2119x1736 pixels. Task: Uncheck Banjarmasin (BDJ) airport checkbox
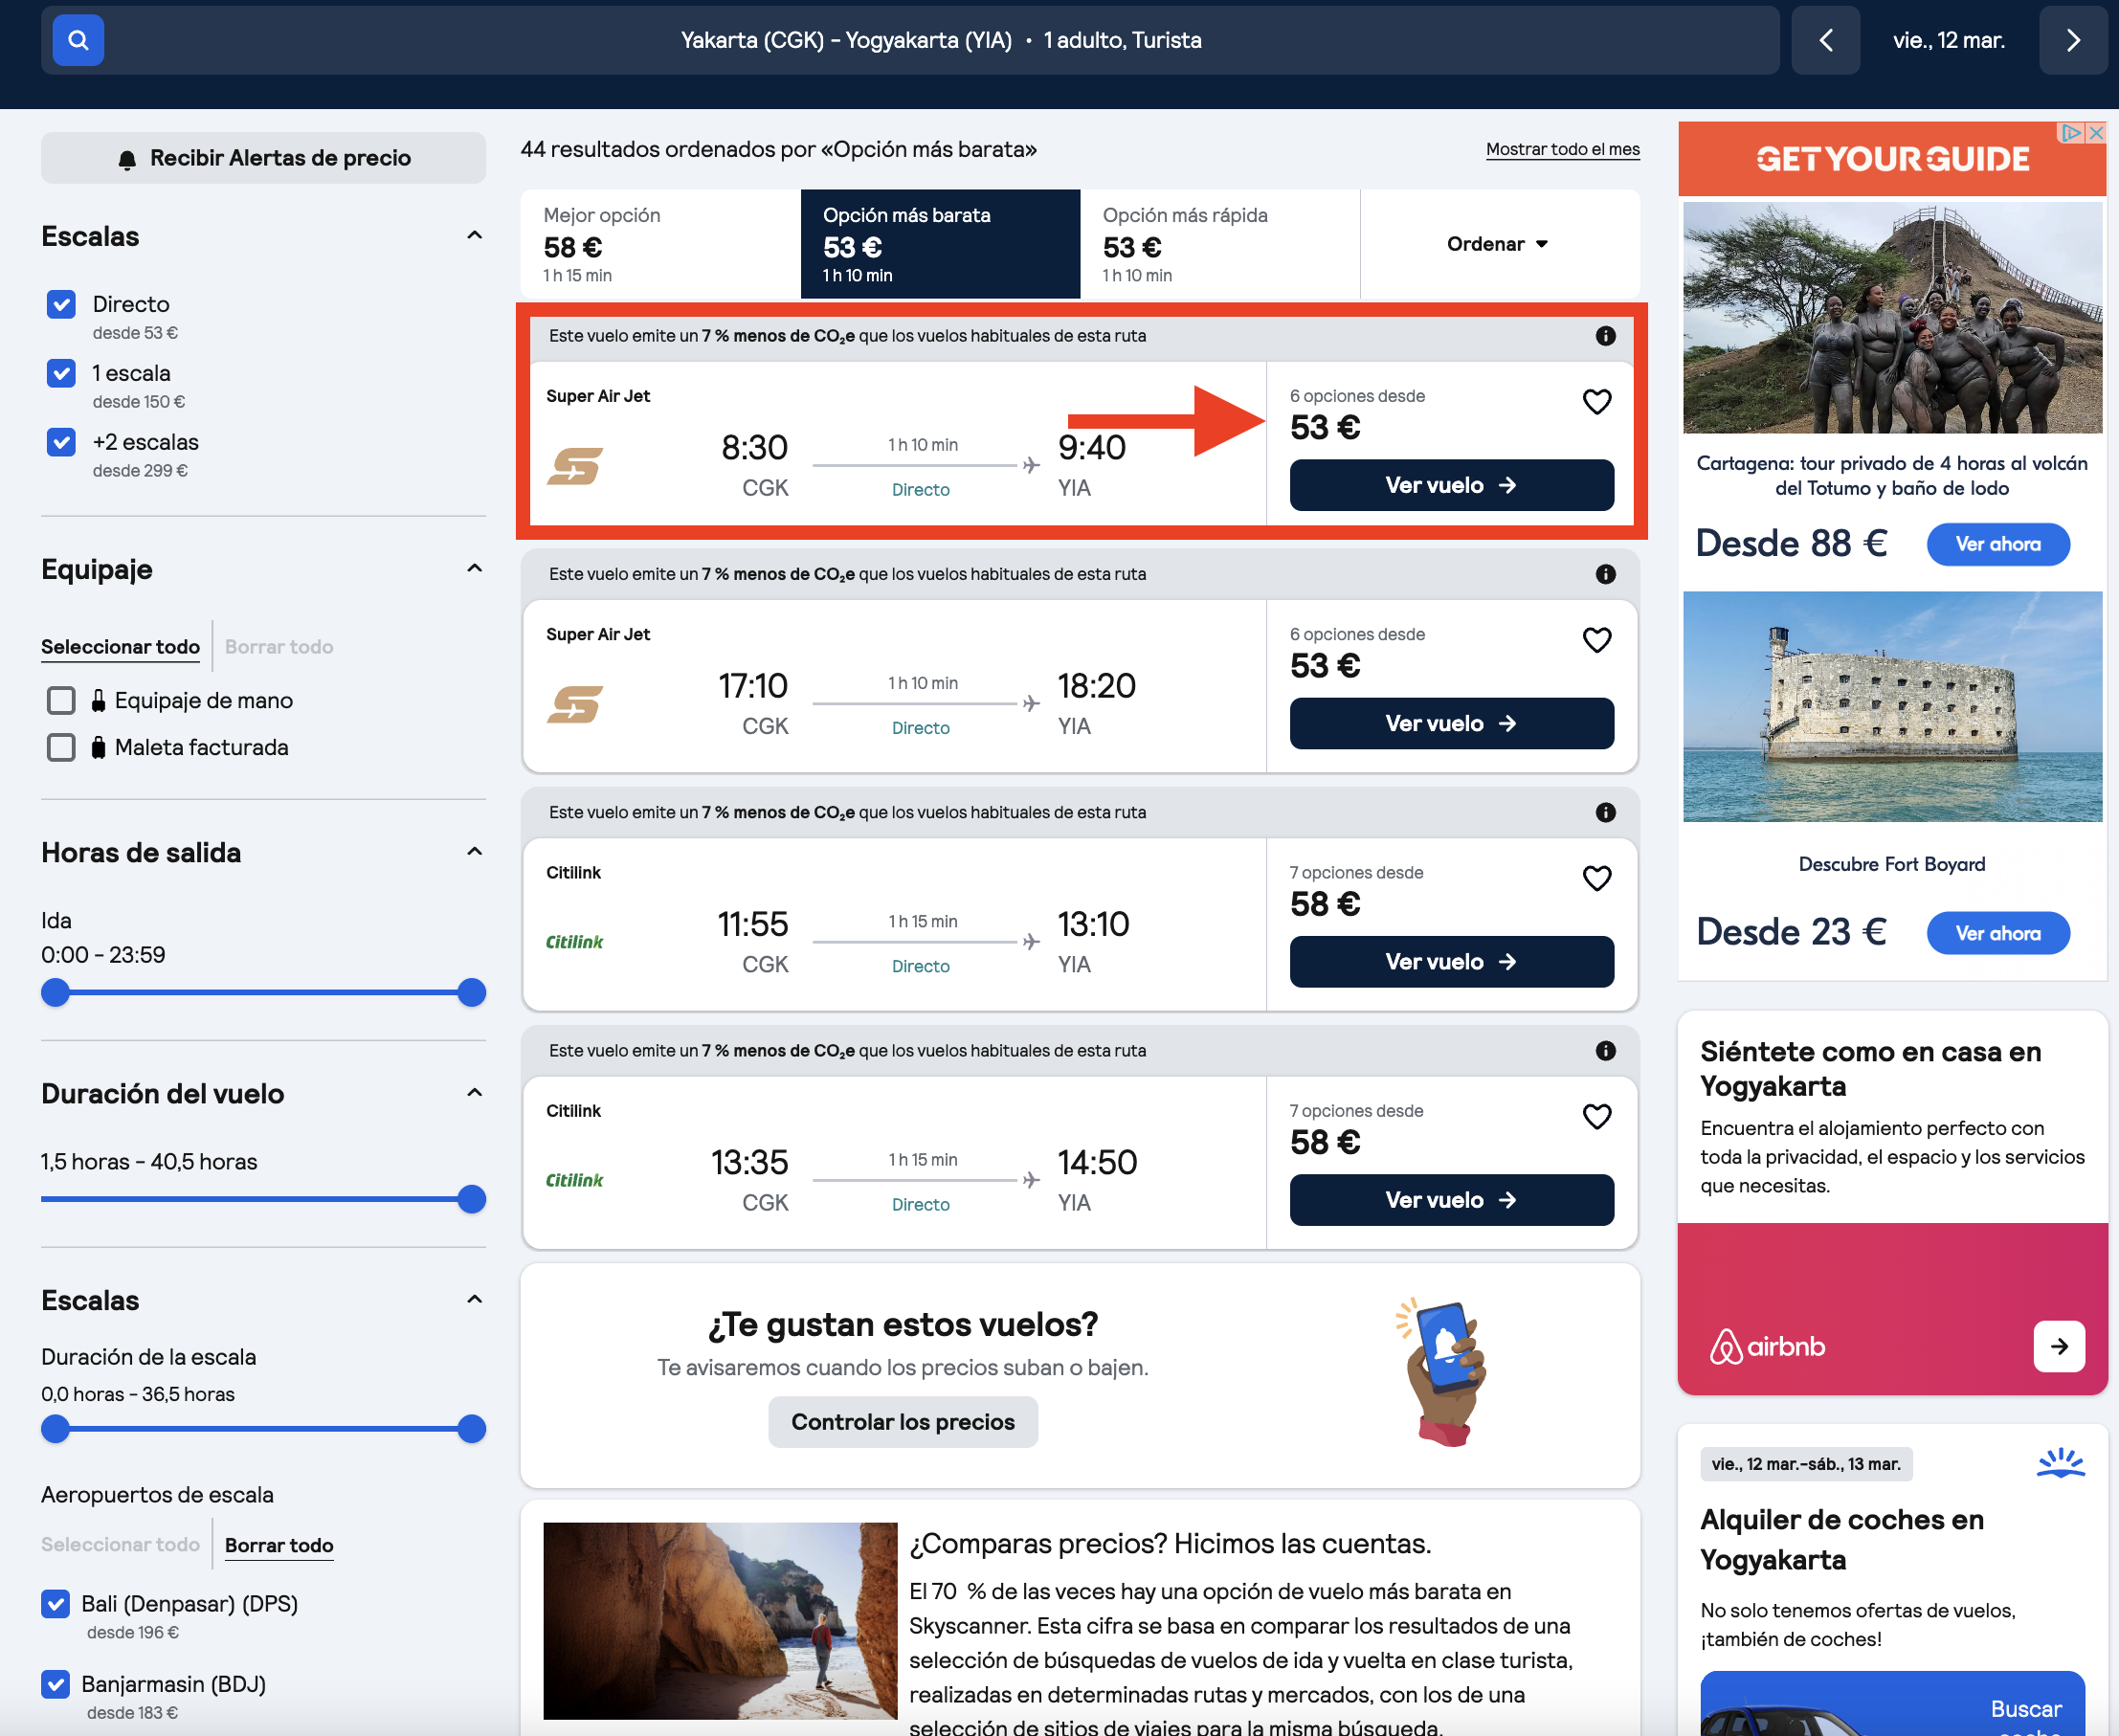pyautogui.click(x=55, y=1684)
